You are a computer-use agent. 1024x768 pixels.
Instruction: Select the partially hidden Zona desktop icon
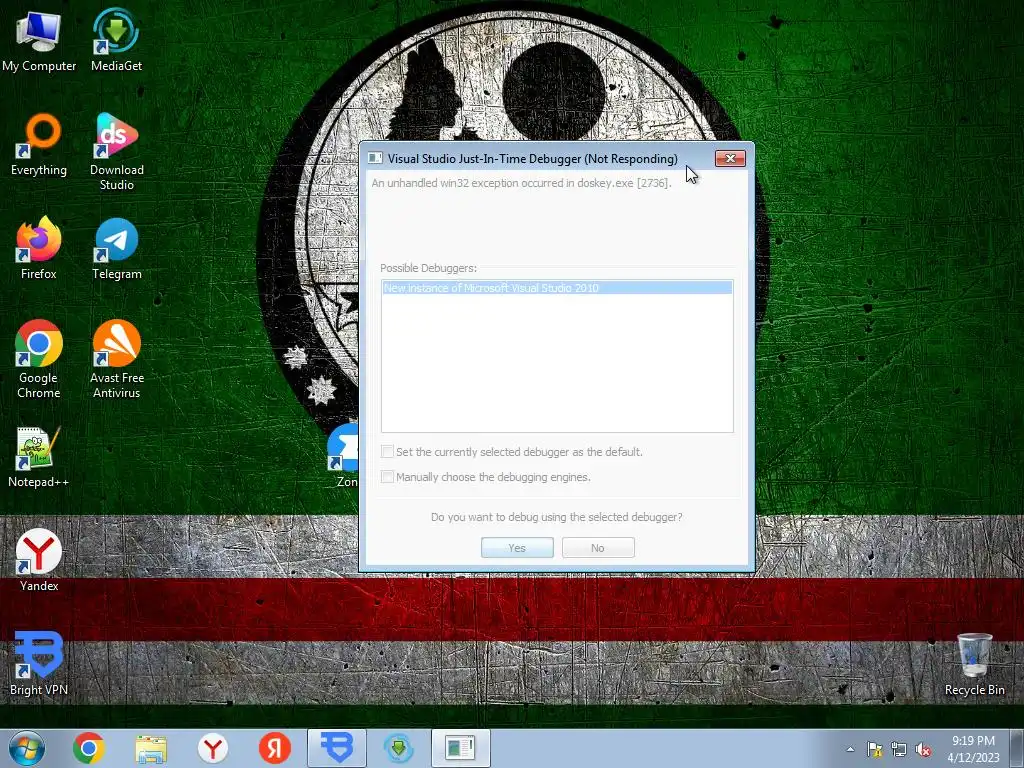(x=344, y=456)
